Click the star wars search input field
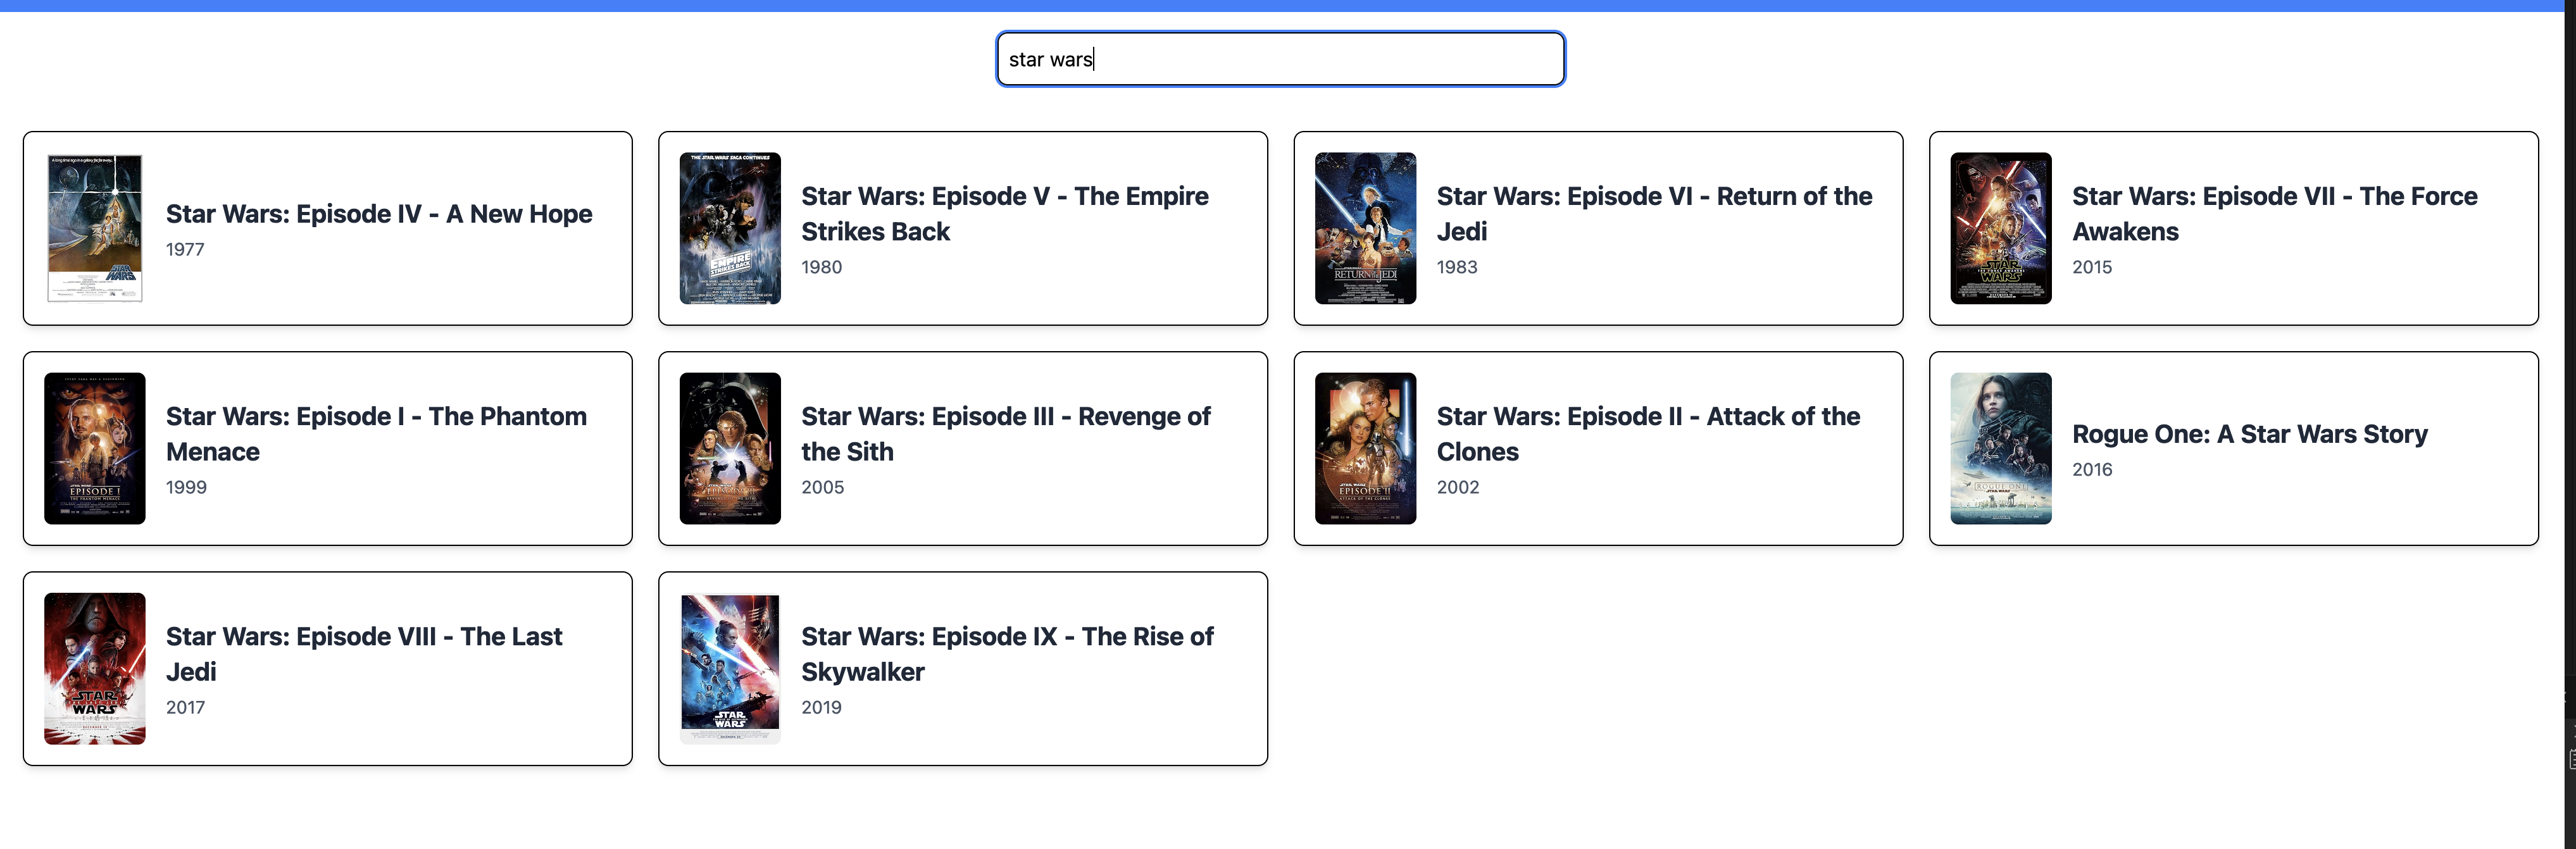The width and height of the screenshot is (2576, 849). point(1280,59)
